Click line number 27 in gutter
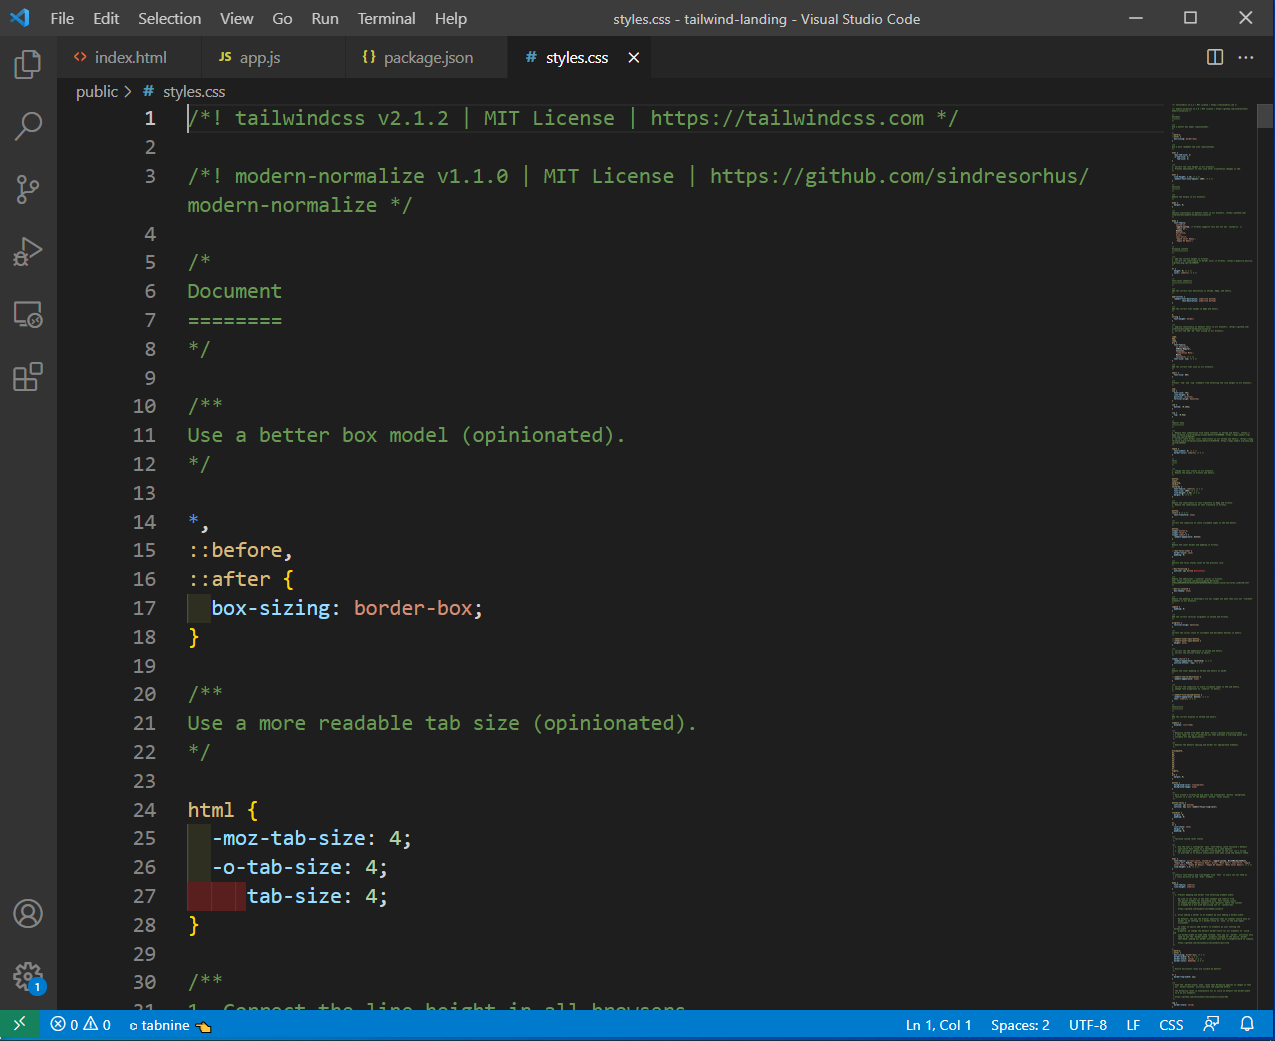The width and height of the screenshot is (1275, 1041). (x=145, y=896)
